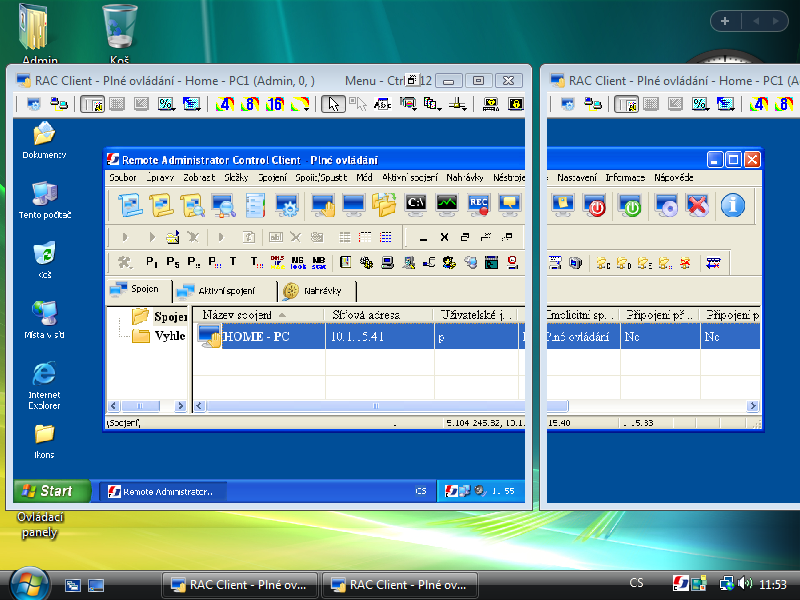Click monitor-gear settings icon in left RAC Client toolbar
This screenshot has width=800, height=600.
tap(34, 105)
